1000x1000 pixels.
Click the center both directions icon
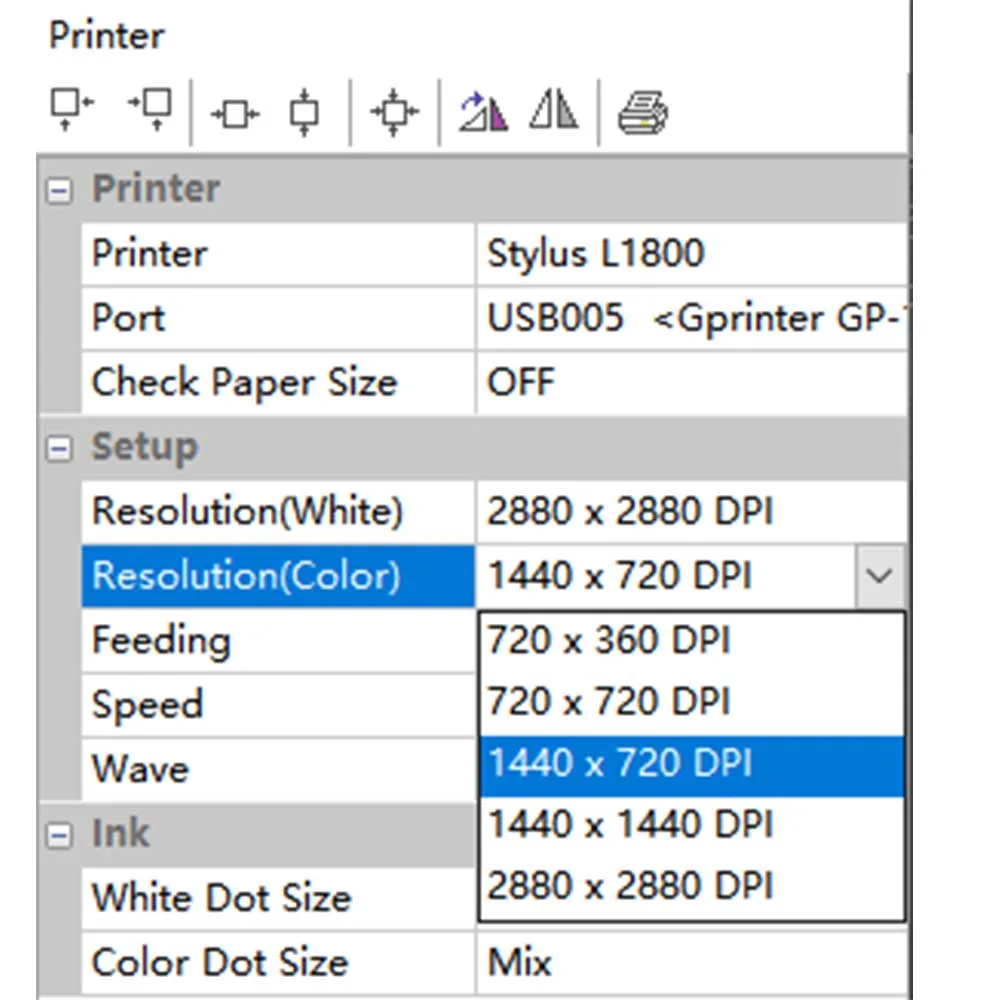[394, 112]
